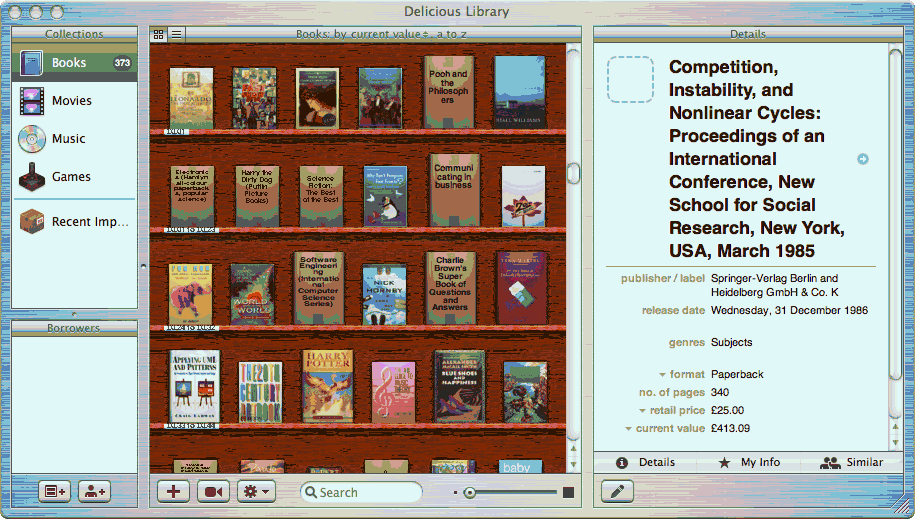The image size is (915, 519).
Task: Switch to the Similar tab
Action: point(851,462)
